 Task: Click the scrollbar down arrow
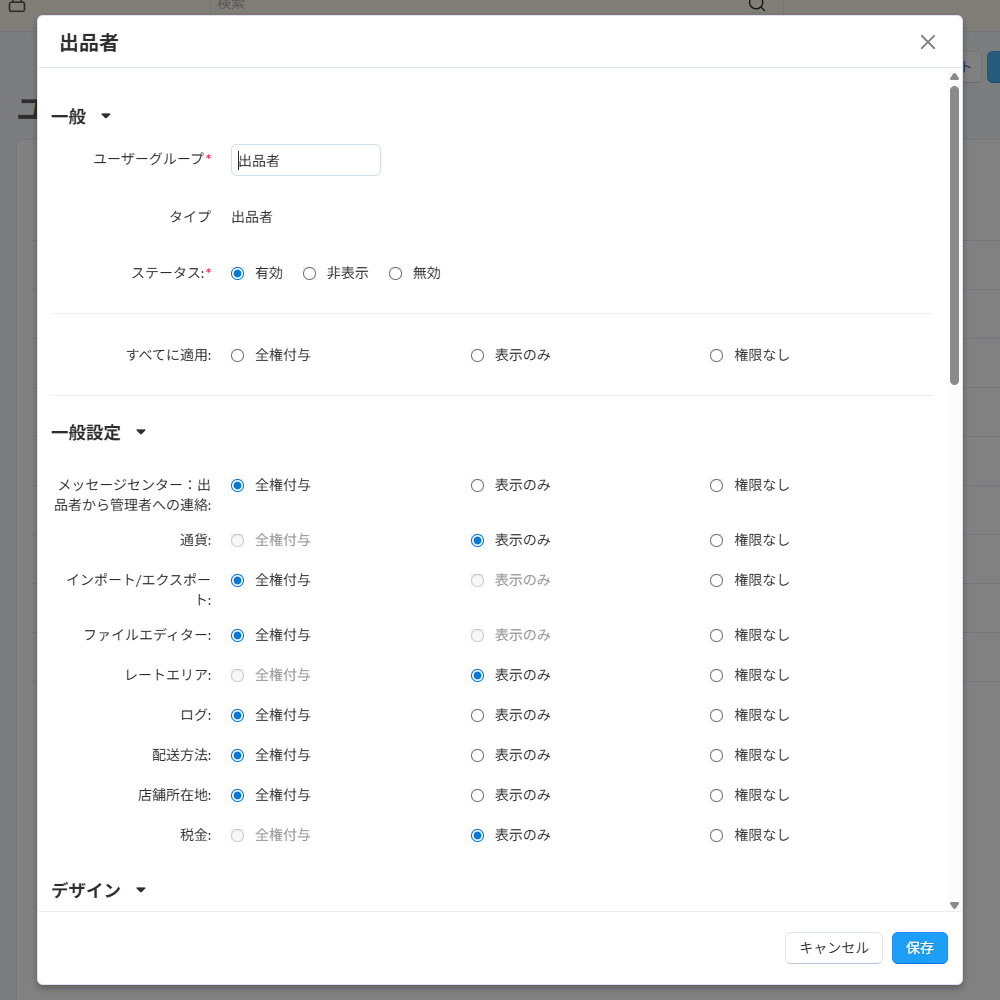(954, 904)
